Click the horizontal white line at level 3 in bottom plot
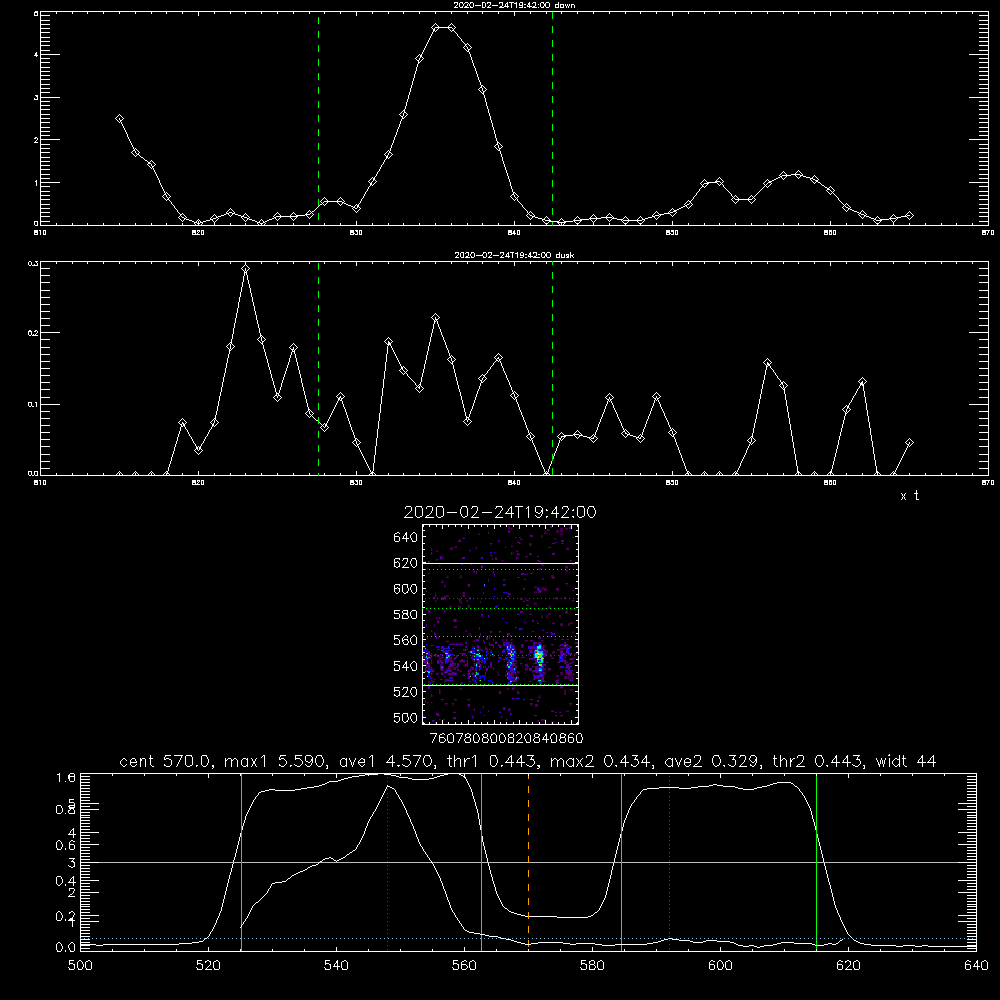1000x1000 pixels. 528,862
